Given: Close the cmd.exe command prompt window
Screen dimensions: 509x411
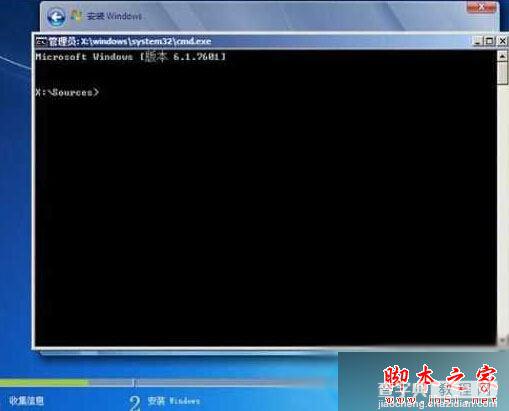Looking at the screenshot, I should point(502,41).
